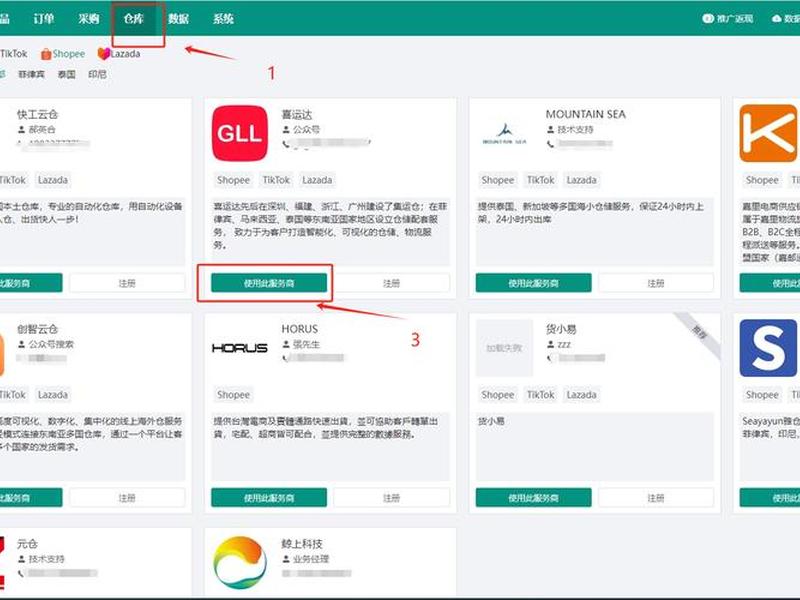Image resolution: width=800 pixels, height=600 pixels.
Task: Click the HORUS provider name
Action: click(x=299, y=329)
